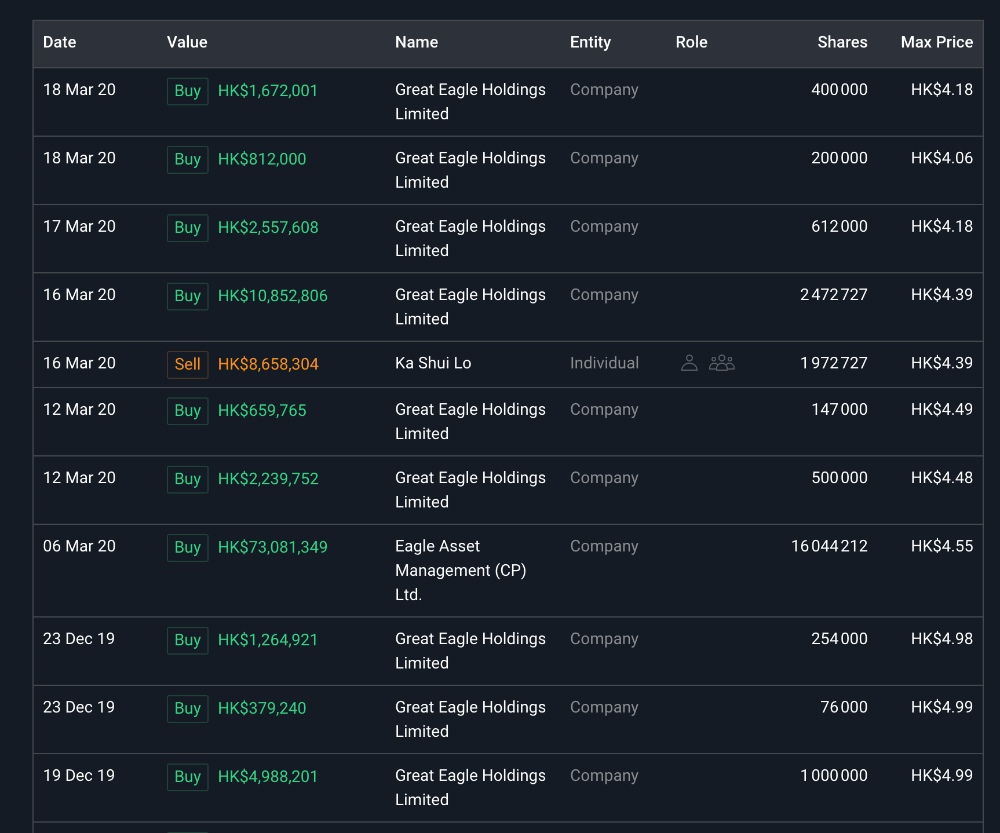
Task: Click the Entity column header
Action: click(590, 42)
